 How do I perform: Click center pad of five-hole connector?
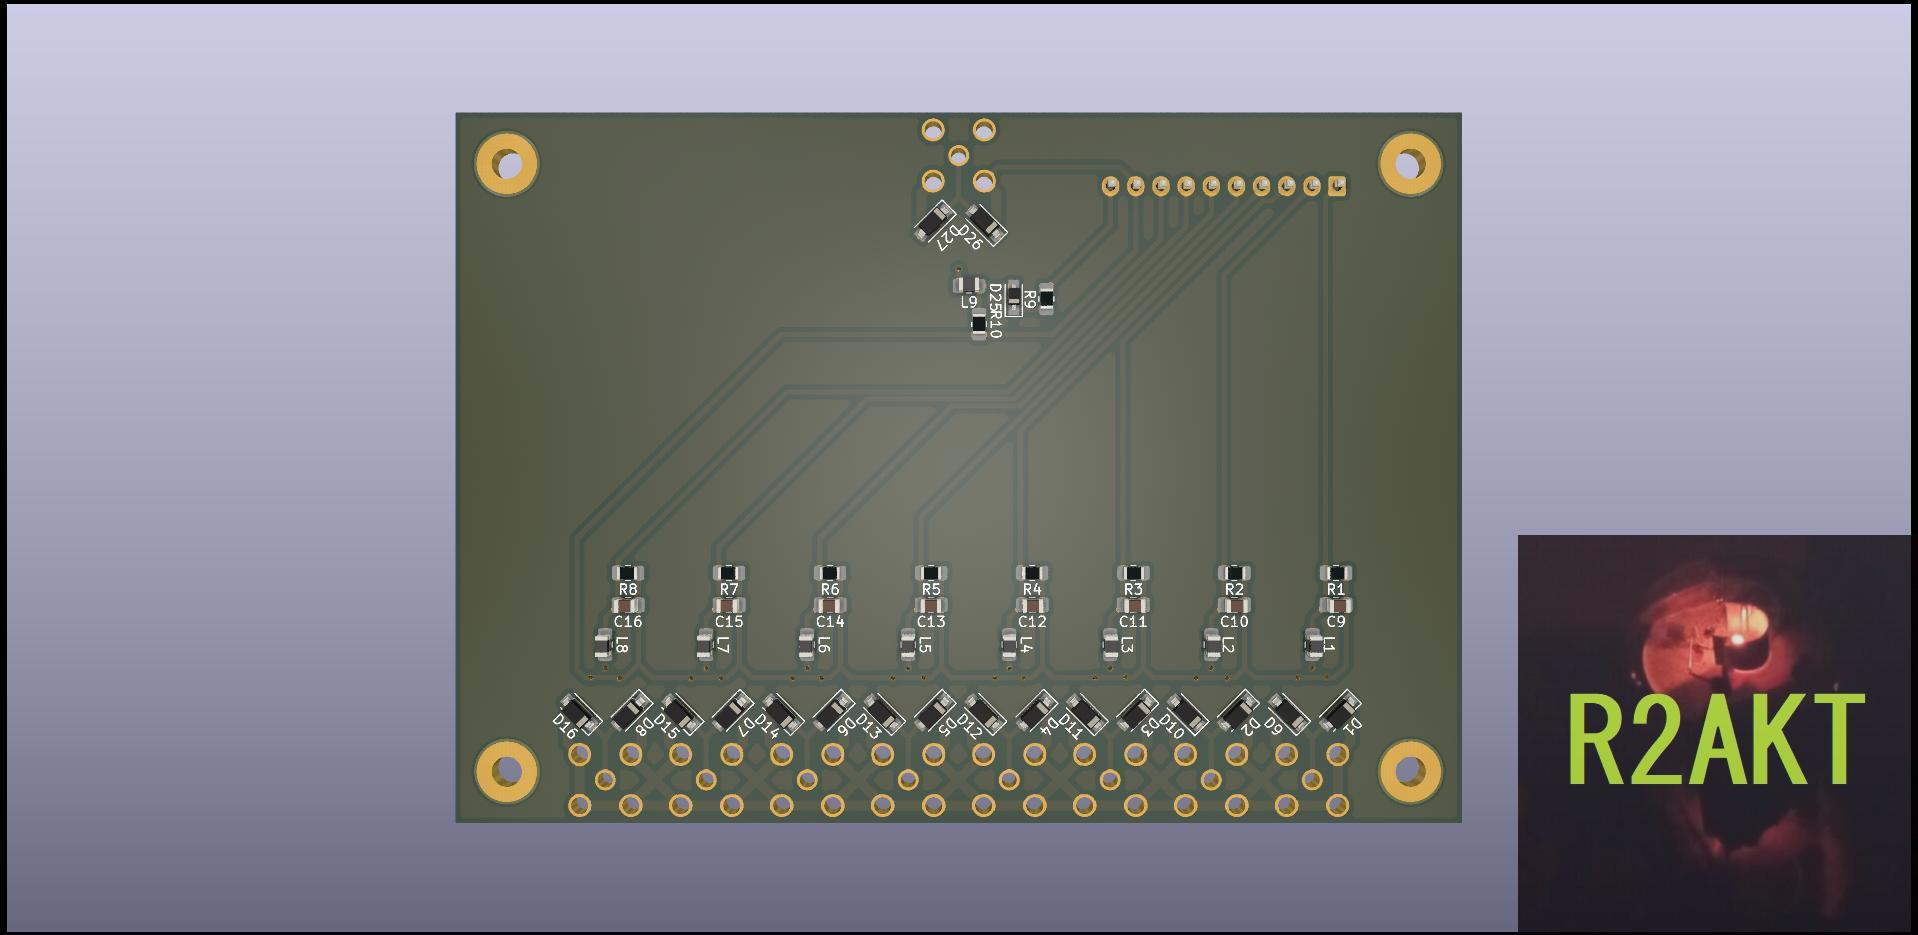[958, 155]
